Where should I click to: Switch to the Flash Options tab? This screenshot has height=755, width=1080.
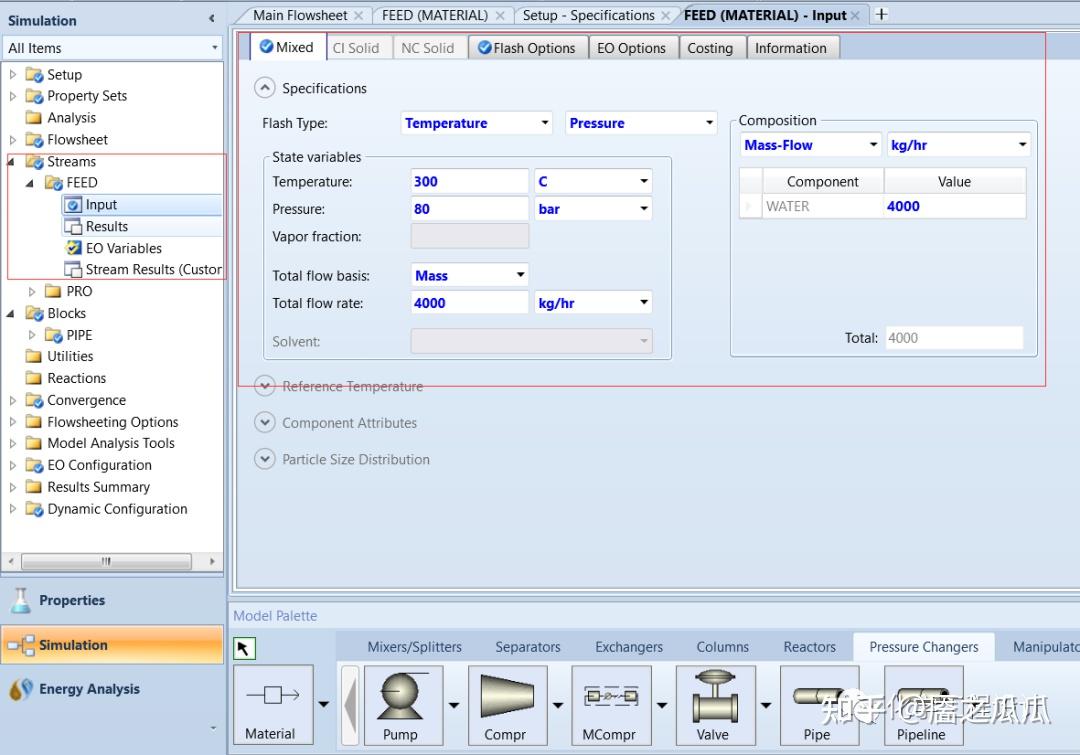(x=527, y=48)
